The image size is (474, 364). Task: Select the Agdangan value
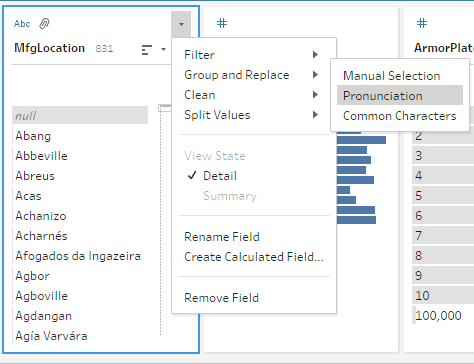point(80,316)
